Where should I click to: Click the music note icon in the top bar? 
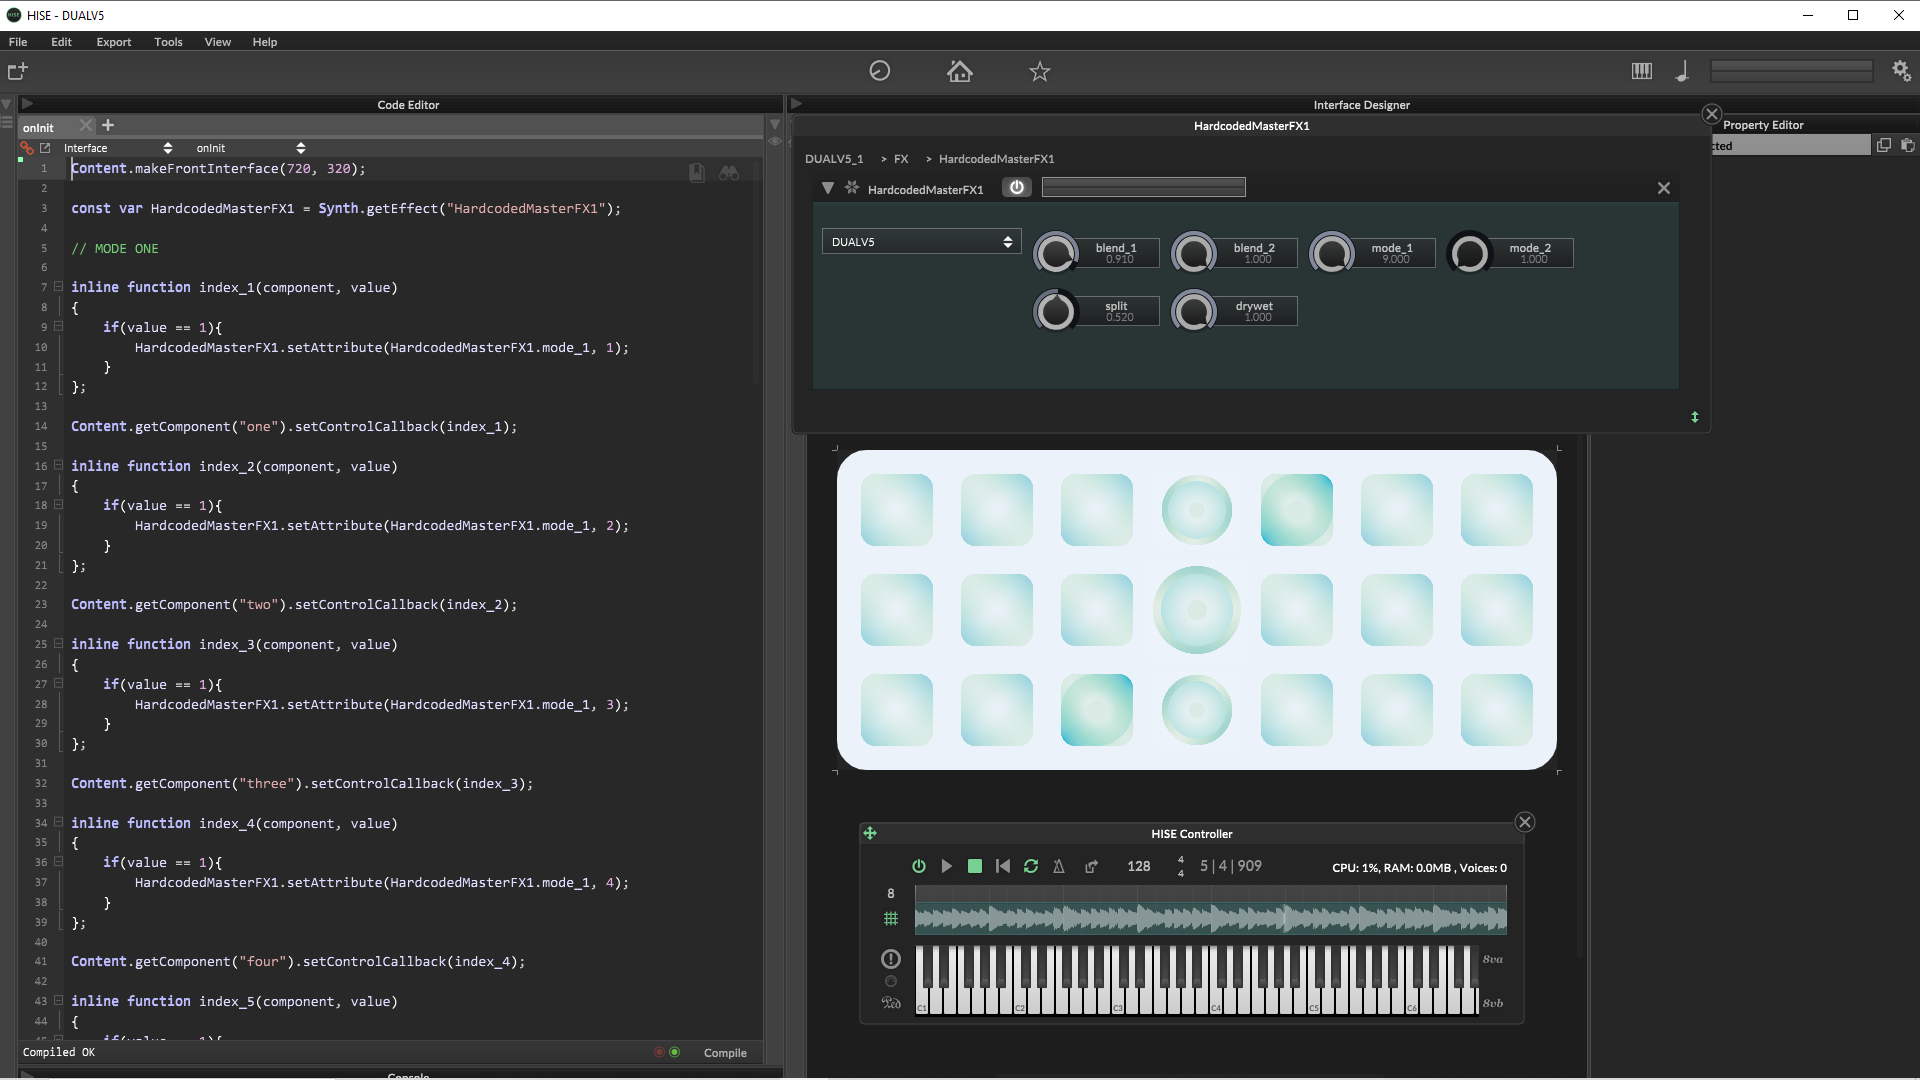point(1683,71)
